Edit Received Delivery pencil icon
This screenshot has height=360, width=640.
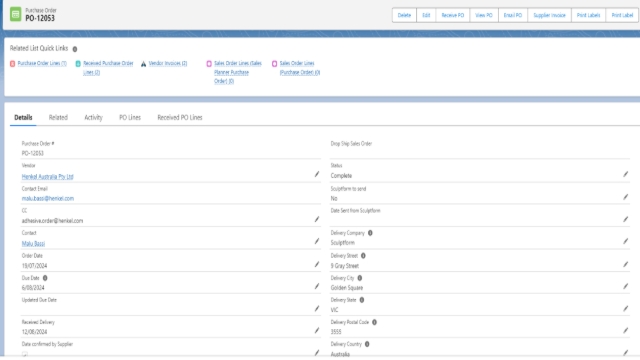click(317, 330)
